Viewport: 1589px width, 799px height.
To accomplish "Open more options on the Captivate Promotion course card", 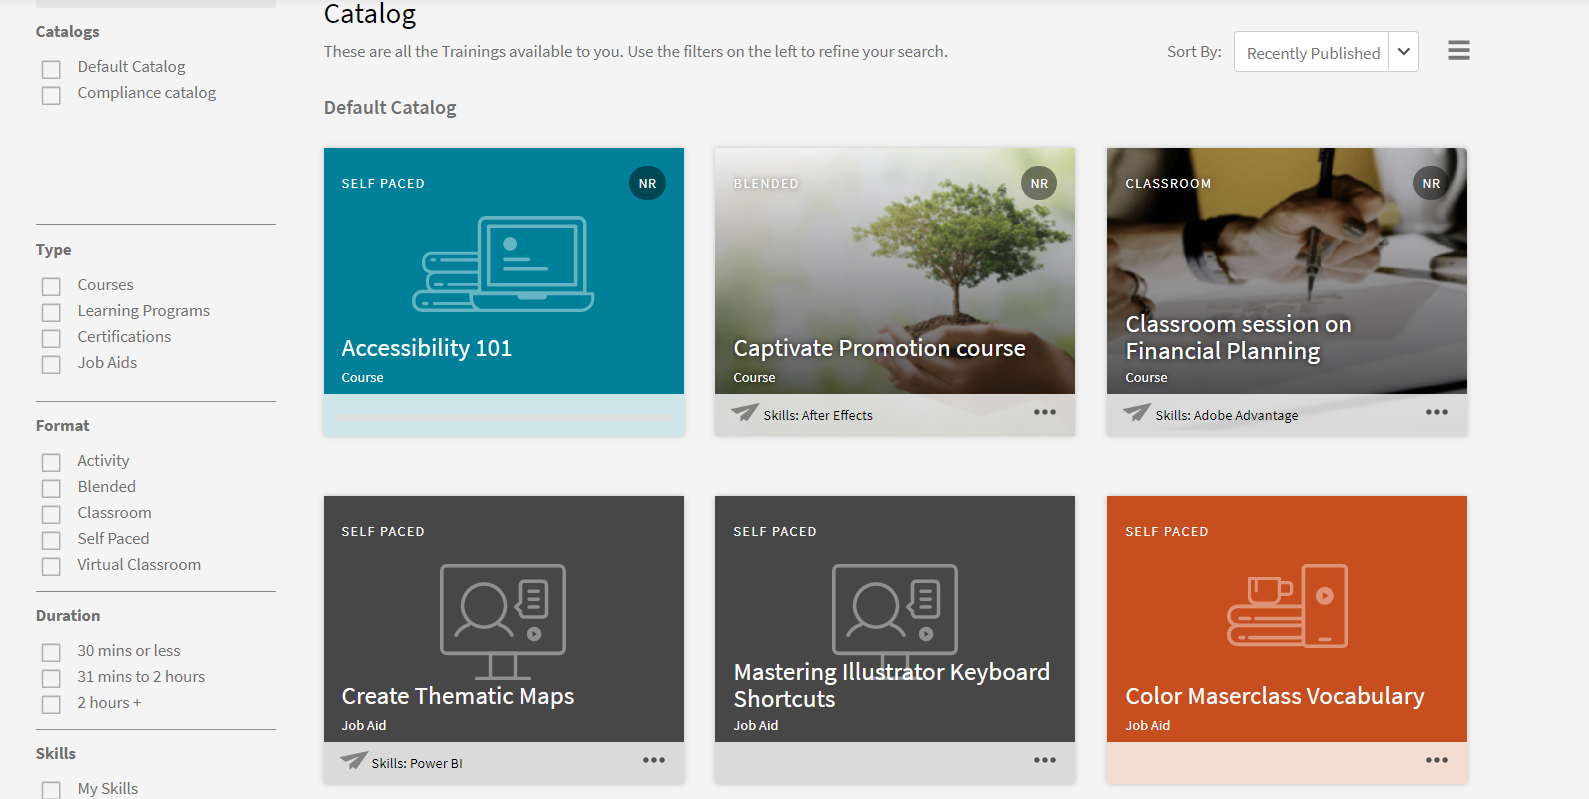I will [1045, 412].
